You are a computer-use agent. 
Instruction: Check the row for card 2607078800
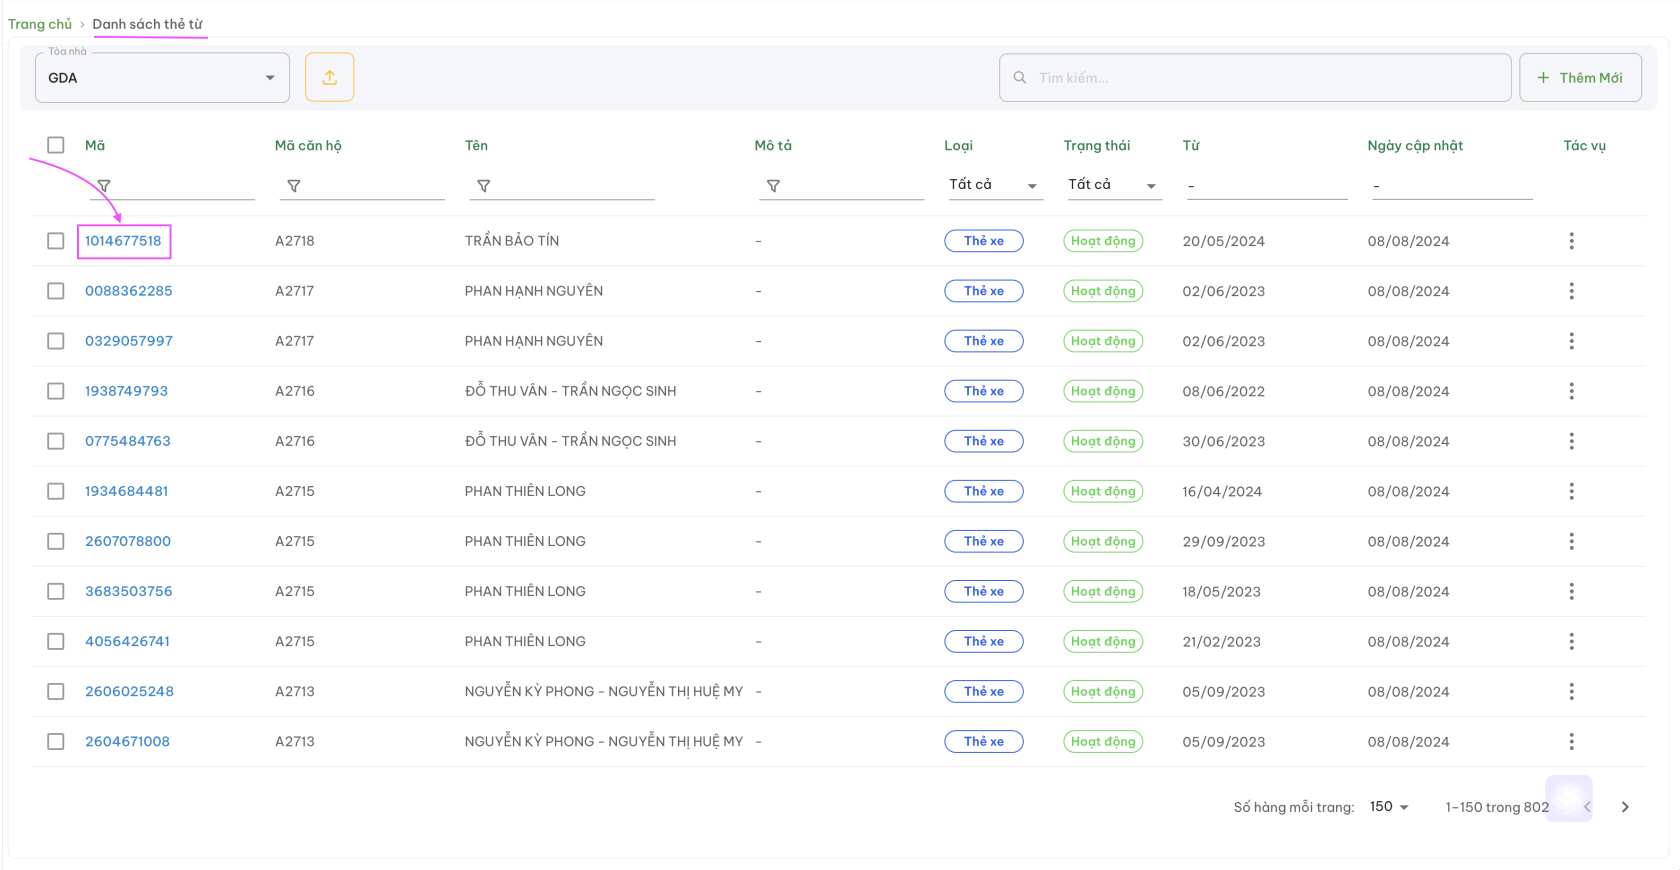pyautogui.click(x=56, y=541)
